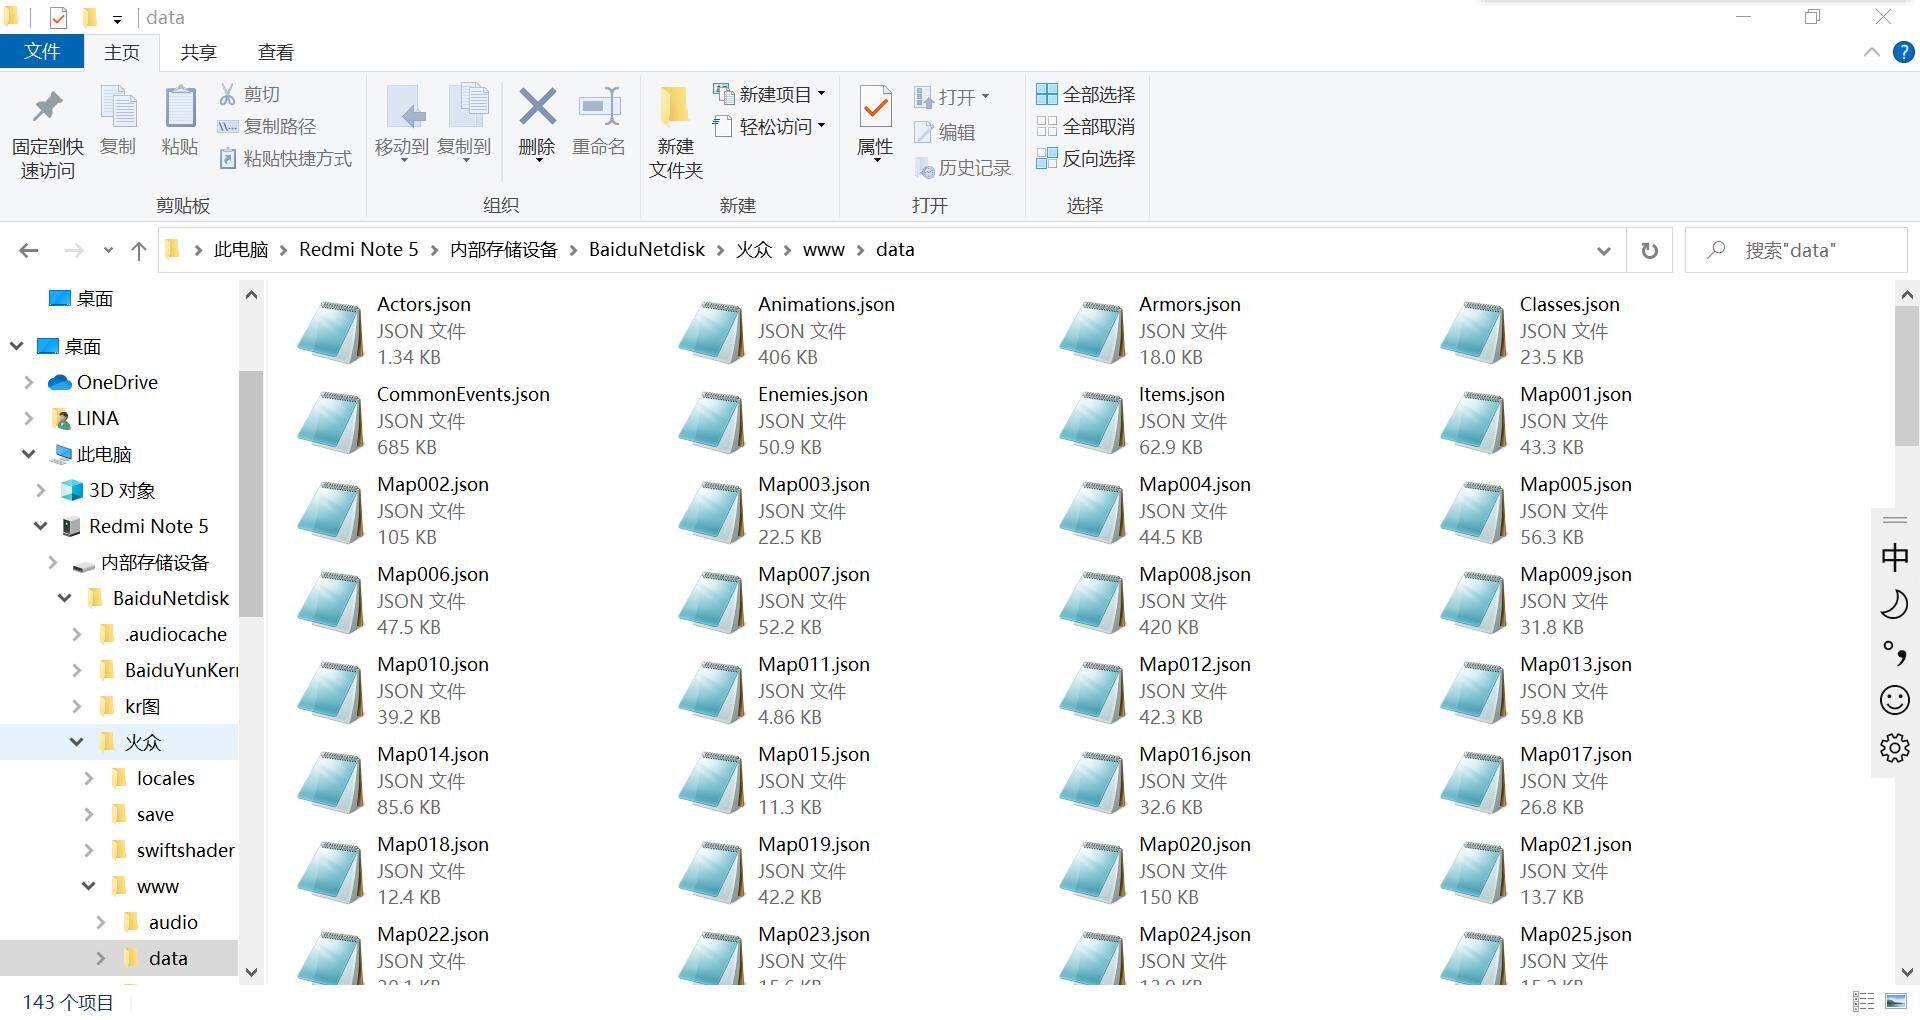Switch to details view in status bar

(1863, 1001)
